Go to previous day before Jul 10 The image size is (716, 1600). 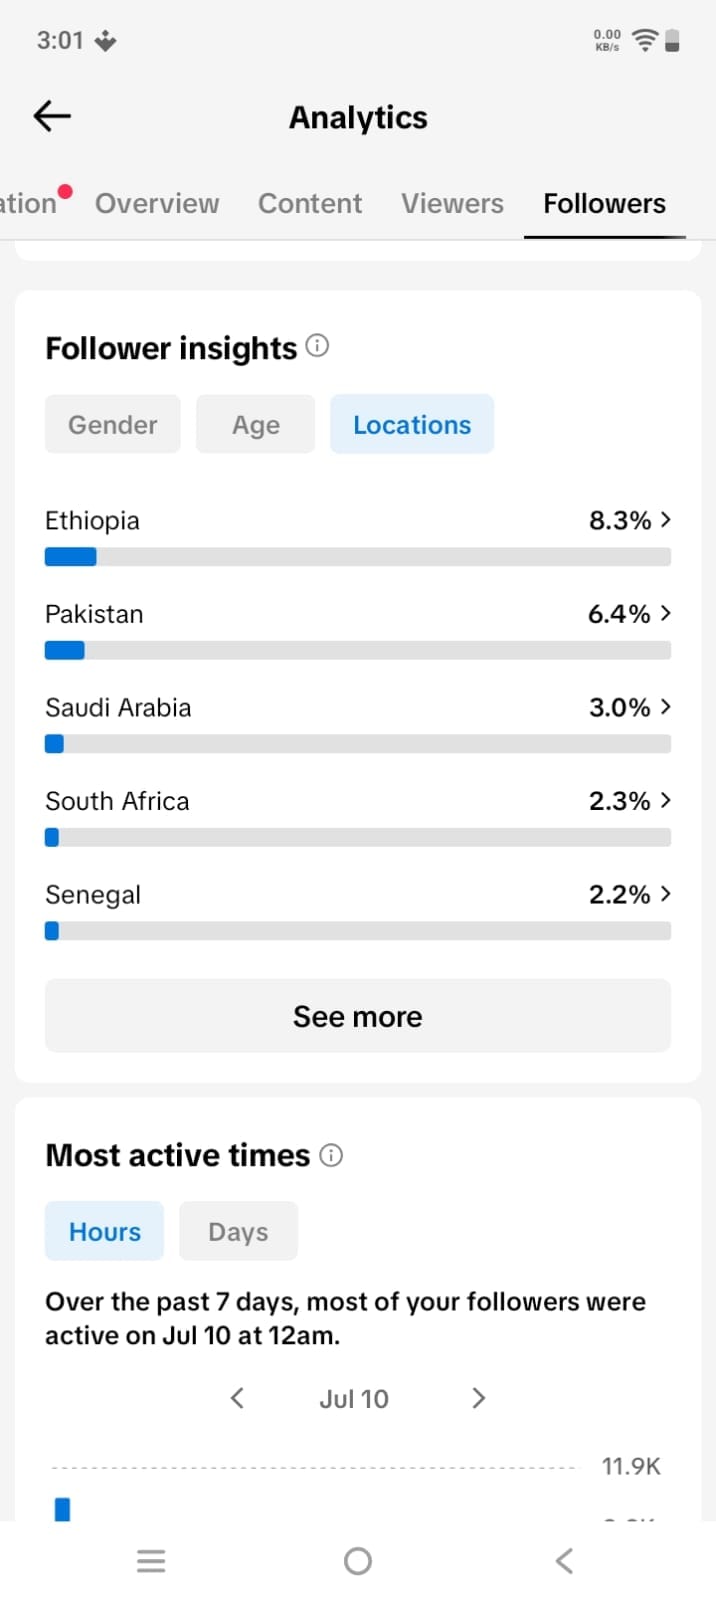(237, 1398)
